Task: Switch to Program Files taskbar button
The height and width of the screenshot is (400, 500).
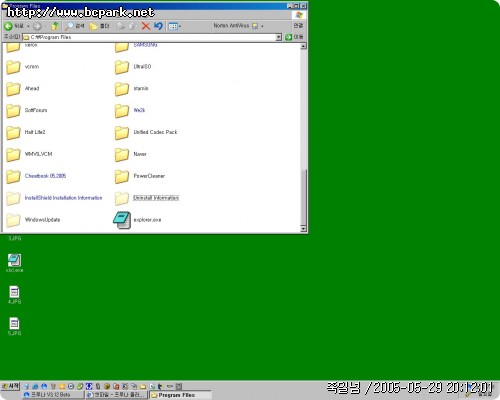Action: tap(180, 395)
